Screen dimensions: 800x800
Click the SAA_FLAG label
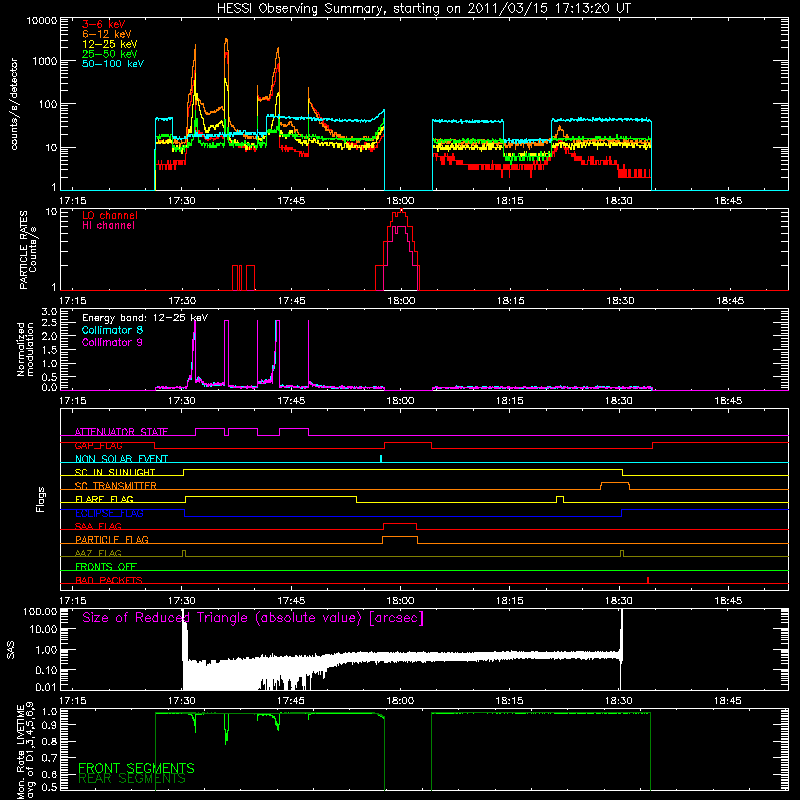(98, 526)
